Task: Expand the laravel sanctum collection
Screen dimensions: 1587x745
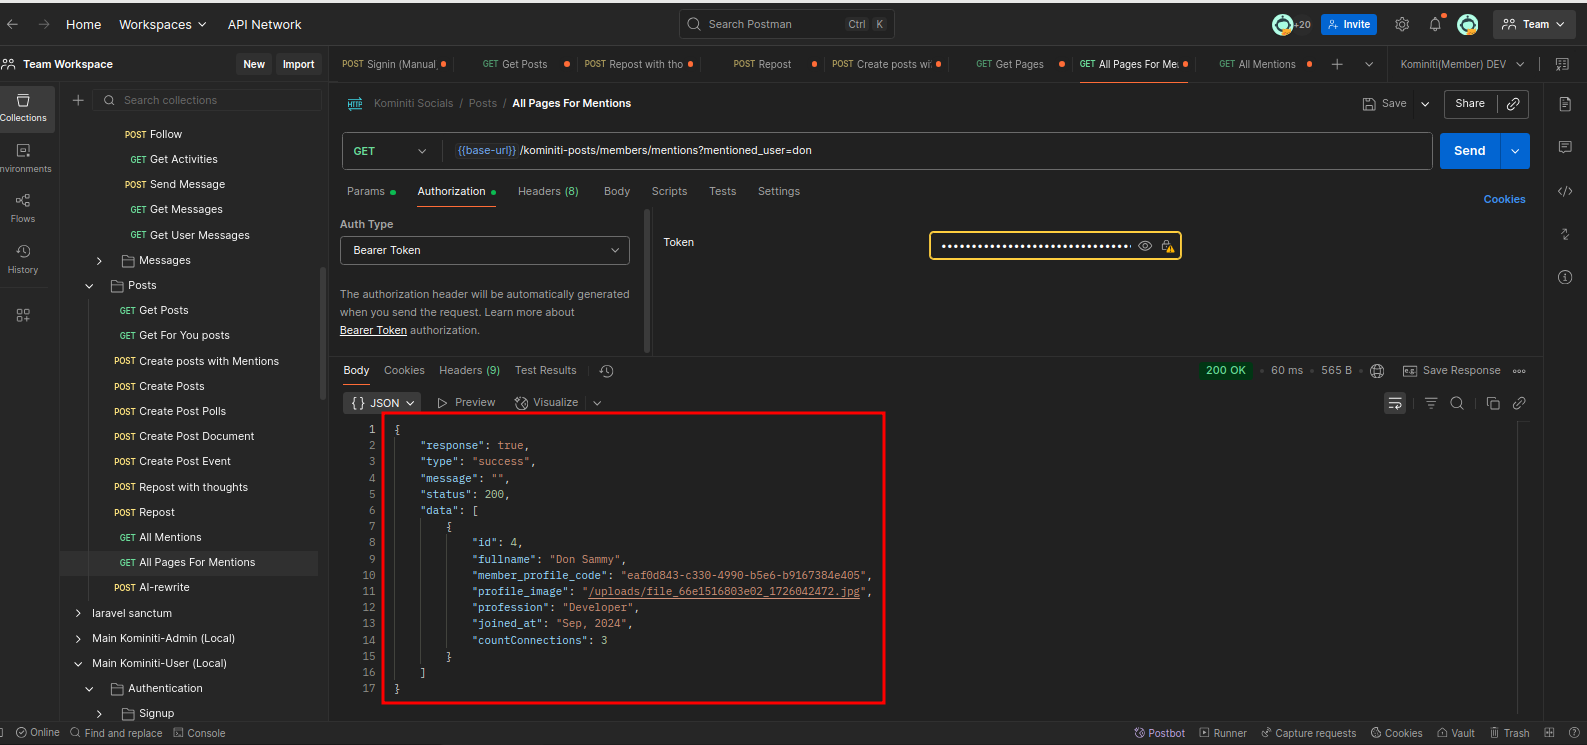Action: [78, 613]
